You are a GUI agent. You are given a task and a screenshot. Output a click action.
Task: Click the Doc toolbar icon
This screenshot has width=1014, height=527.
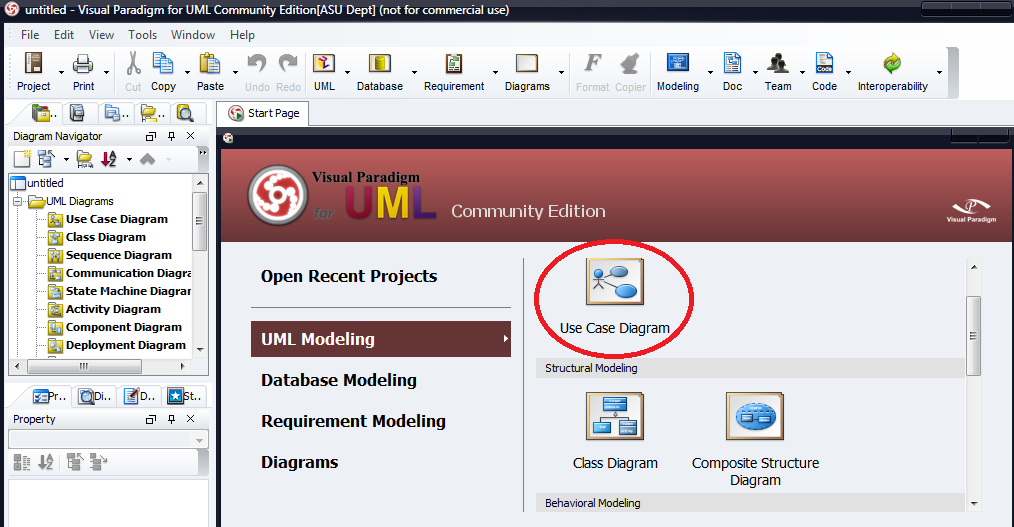(x=732, y=63)
